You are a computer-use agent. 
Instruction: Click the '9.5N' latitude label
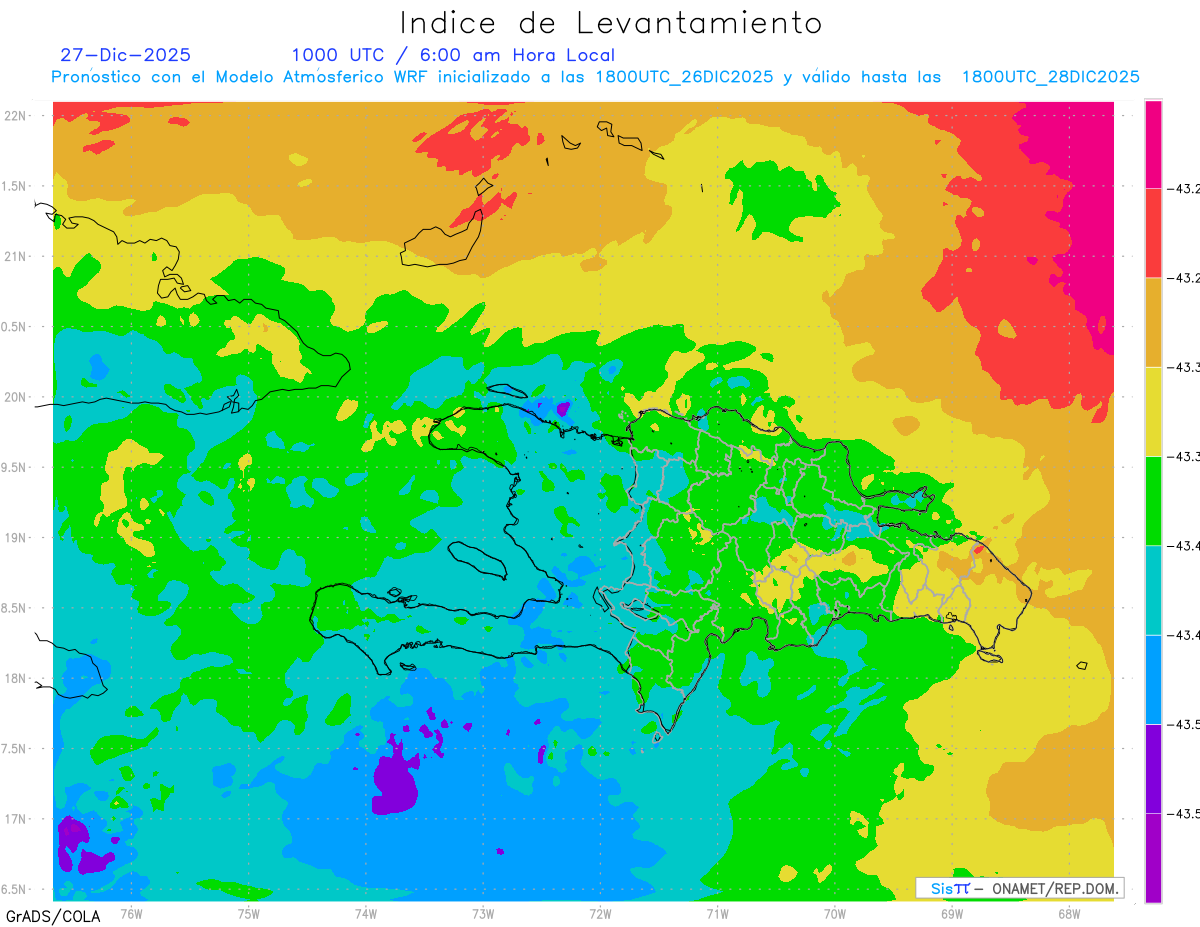15,467
